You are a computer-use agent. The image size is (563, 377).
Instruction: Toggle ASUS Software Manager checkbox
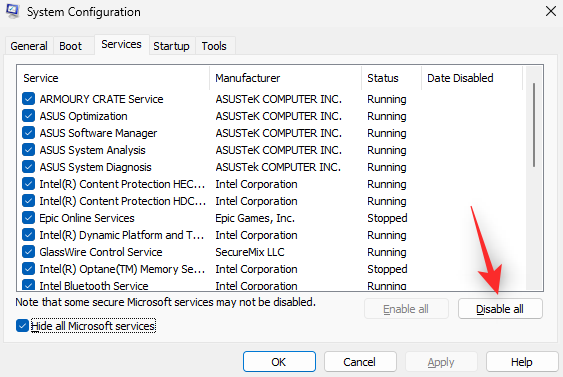tap(28, 133)
